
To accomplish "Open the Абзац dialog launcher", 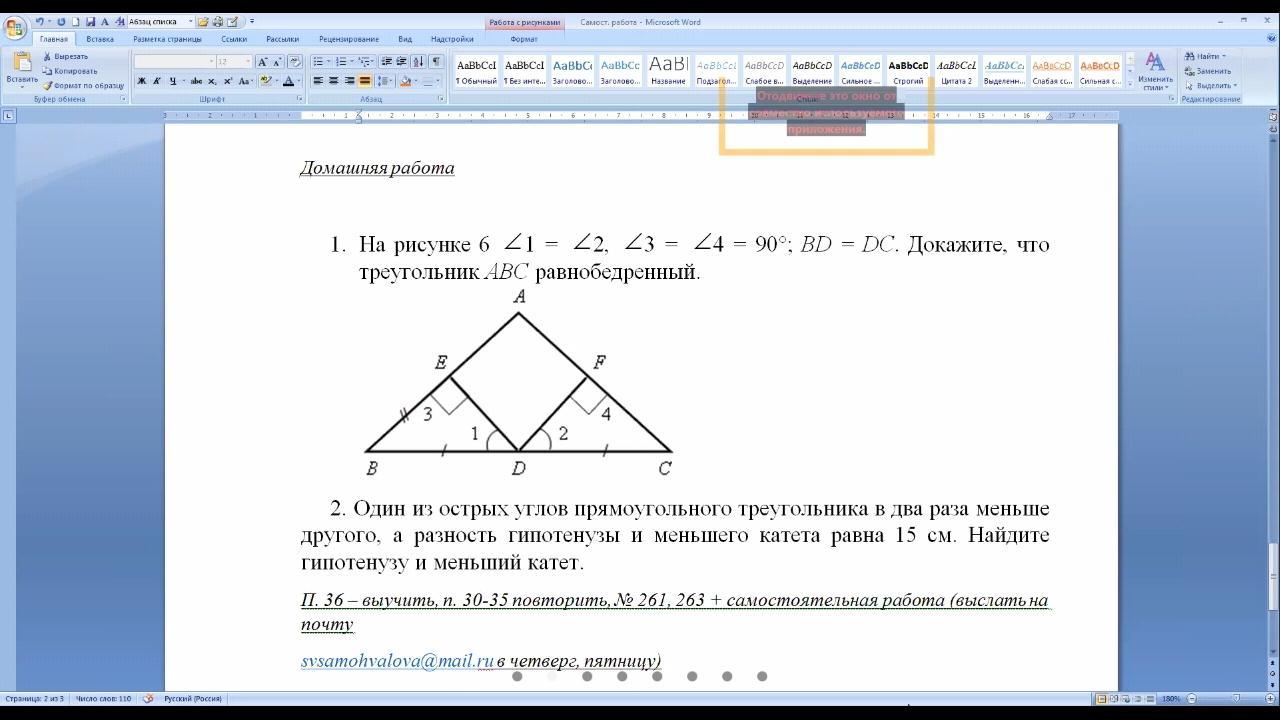I will pos(441,99).
